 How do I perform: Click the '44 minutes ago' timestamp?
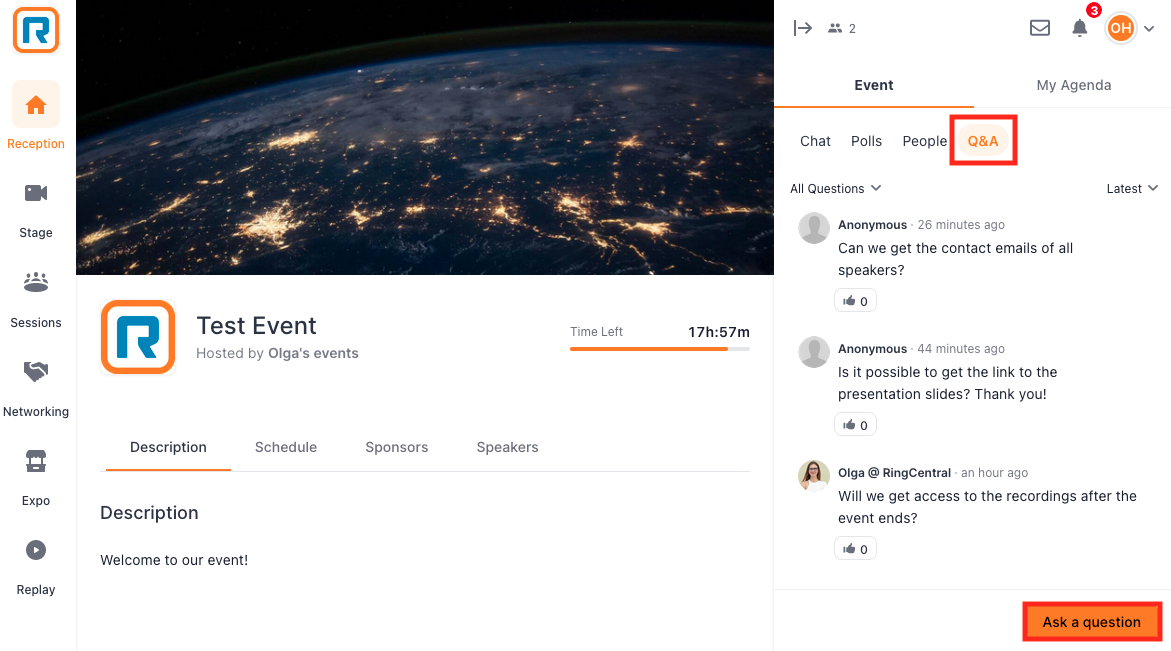tap(961, 349)
